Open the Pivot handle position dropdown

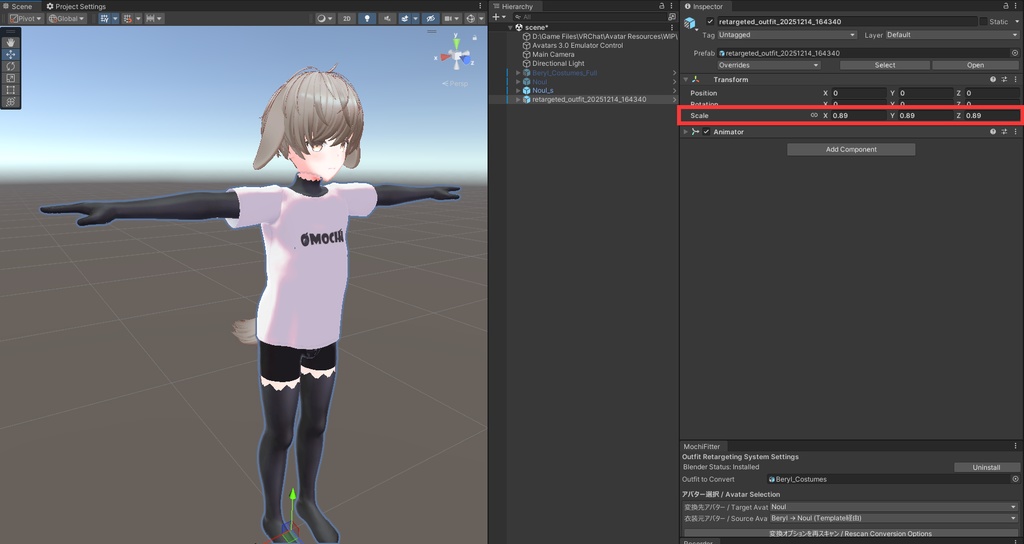coord(25,18)
